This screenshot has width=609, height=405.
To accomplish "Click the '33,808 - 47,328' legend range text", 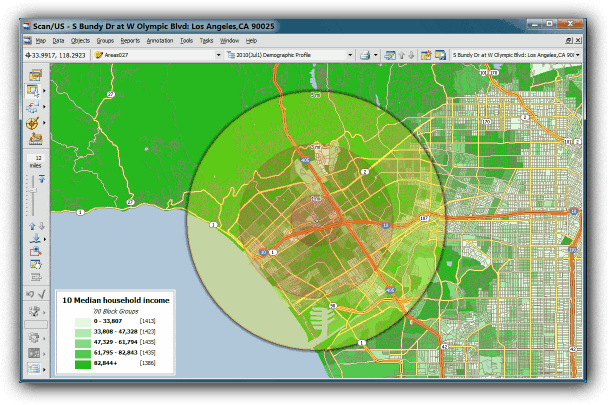I will point(115,332).
